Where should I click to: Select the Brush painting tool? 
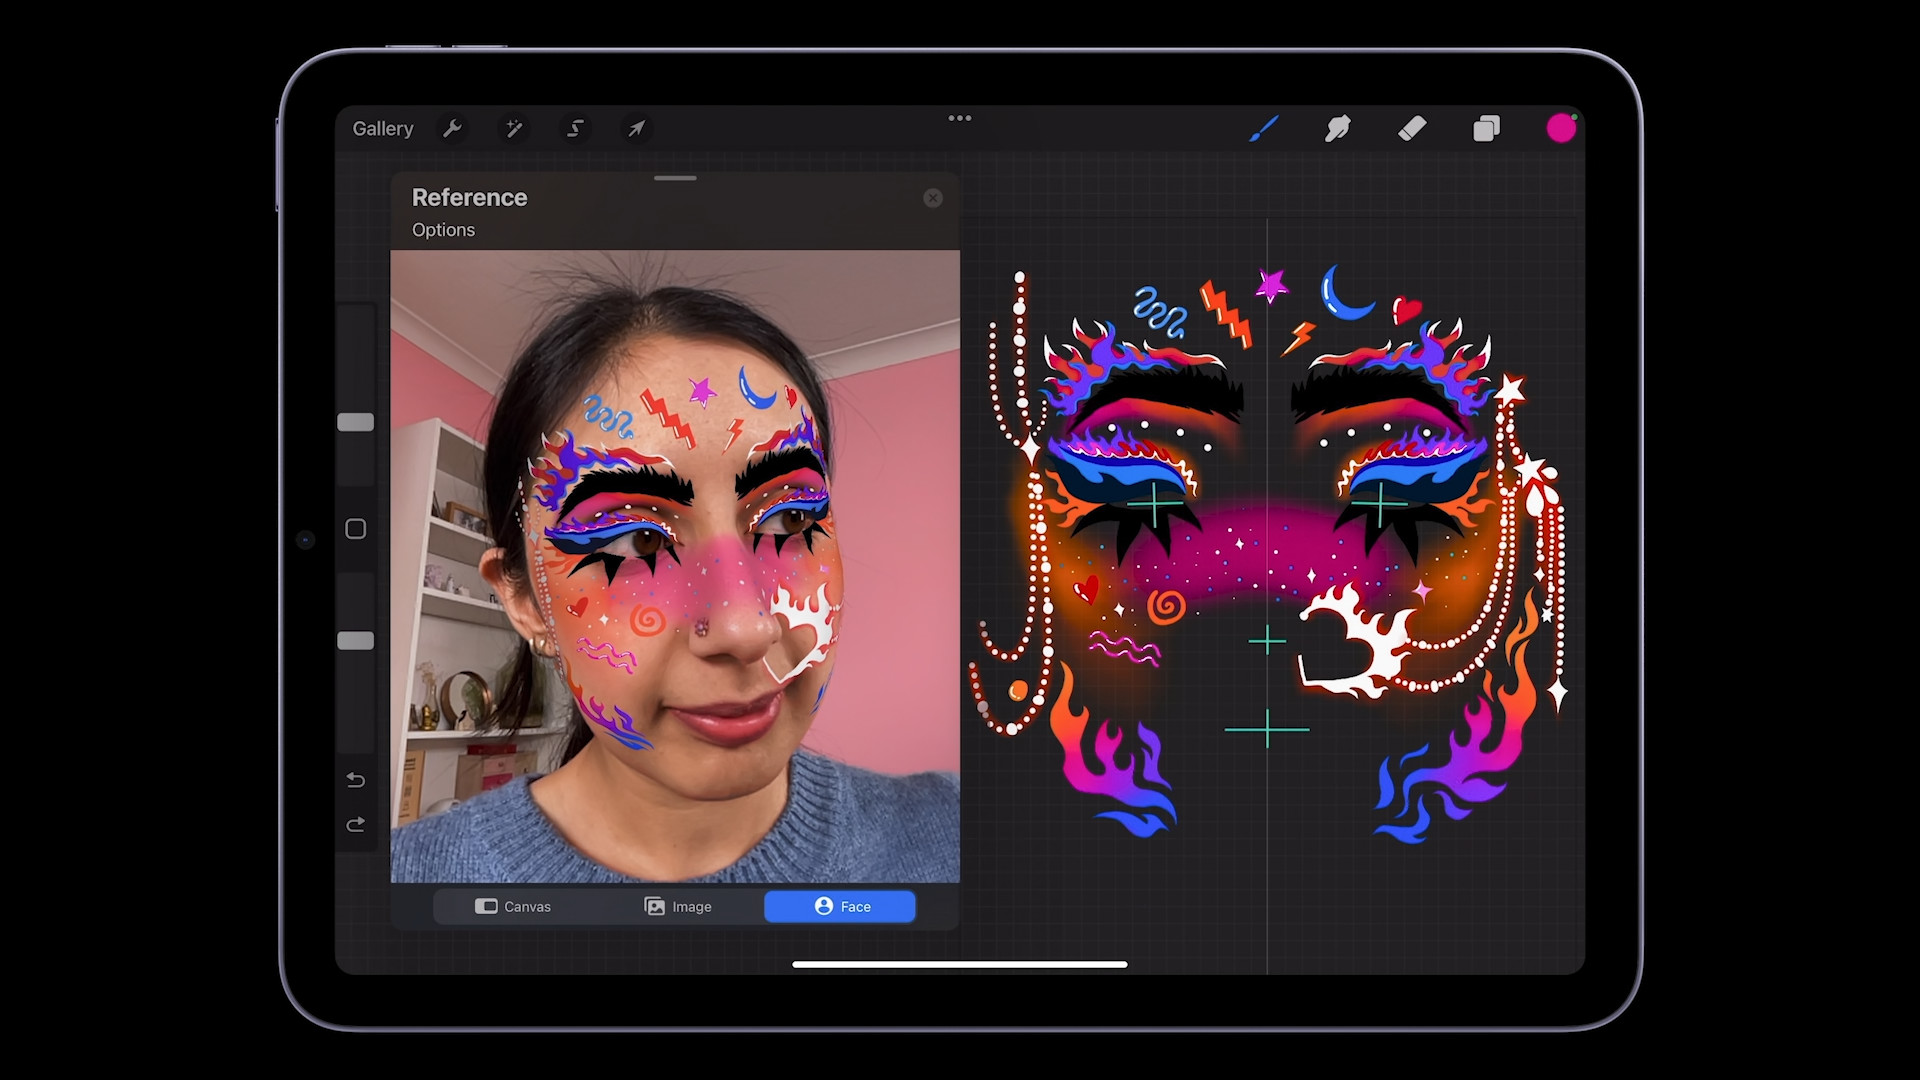[1264, 128]
